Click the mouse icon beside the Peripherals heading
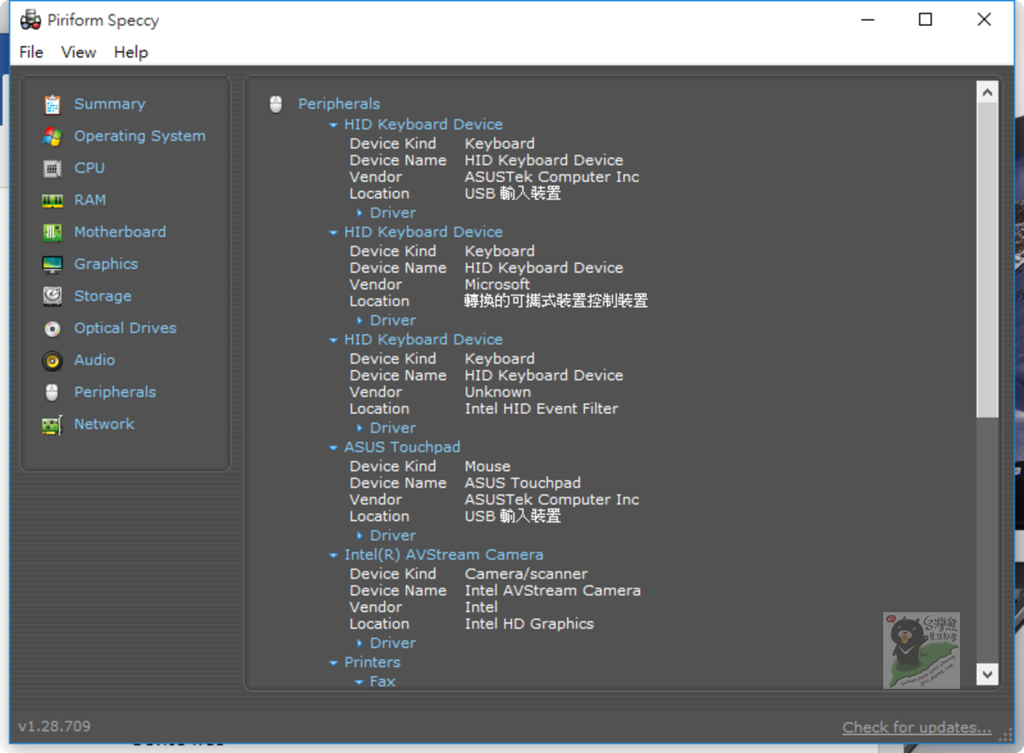 click(x=276, y=104)
